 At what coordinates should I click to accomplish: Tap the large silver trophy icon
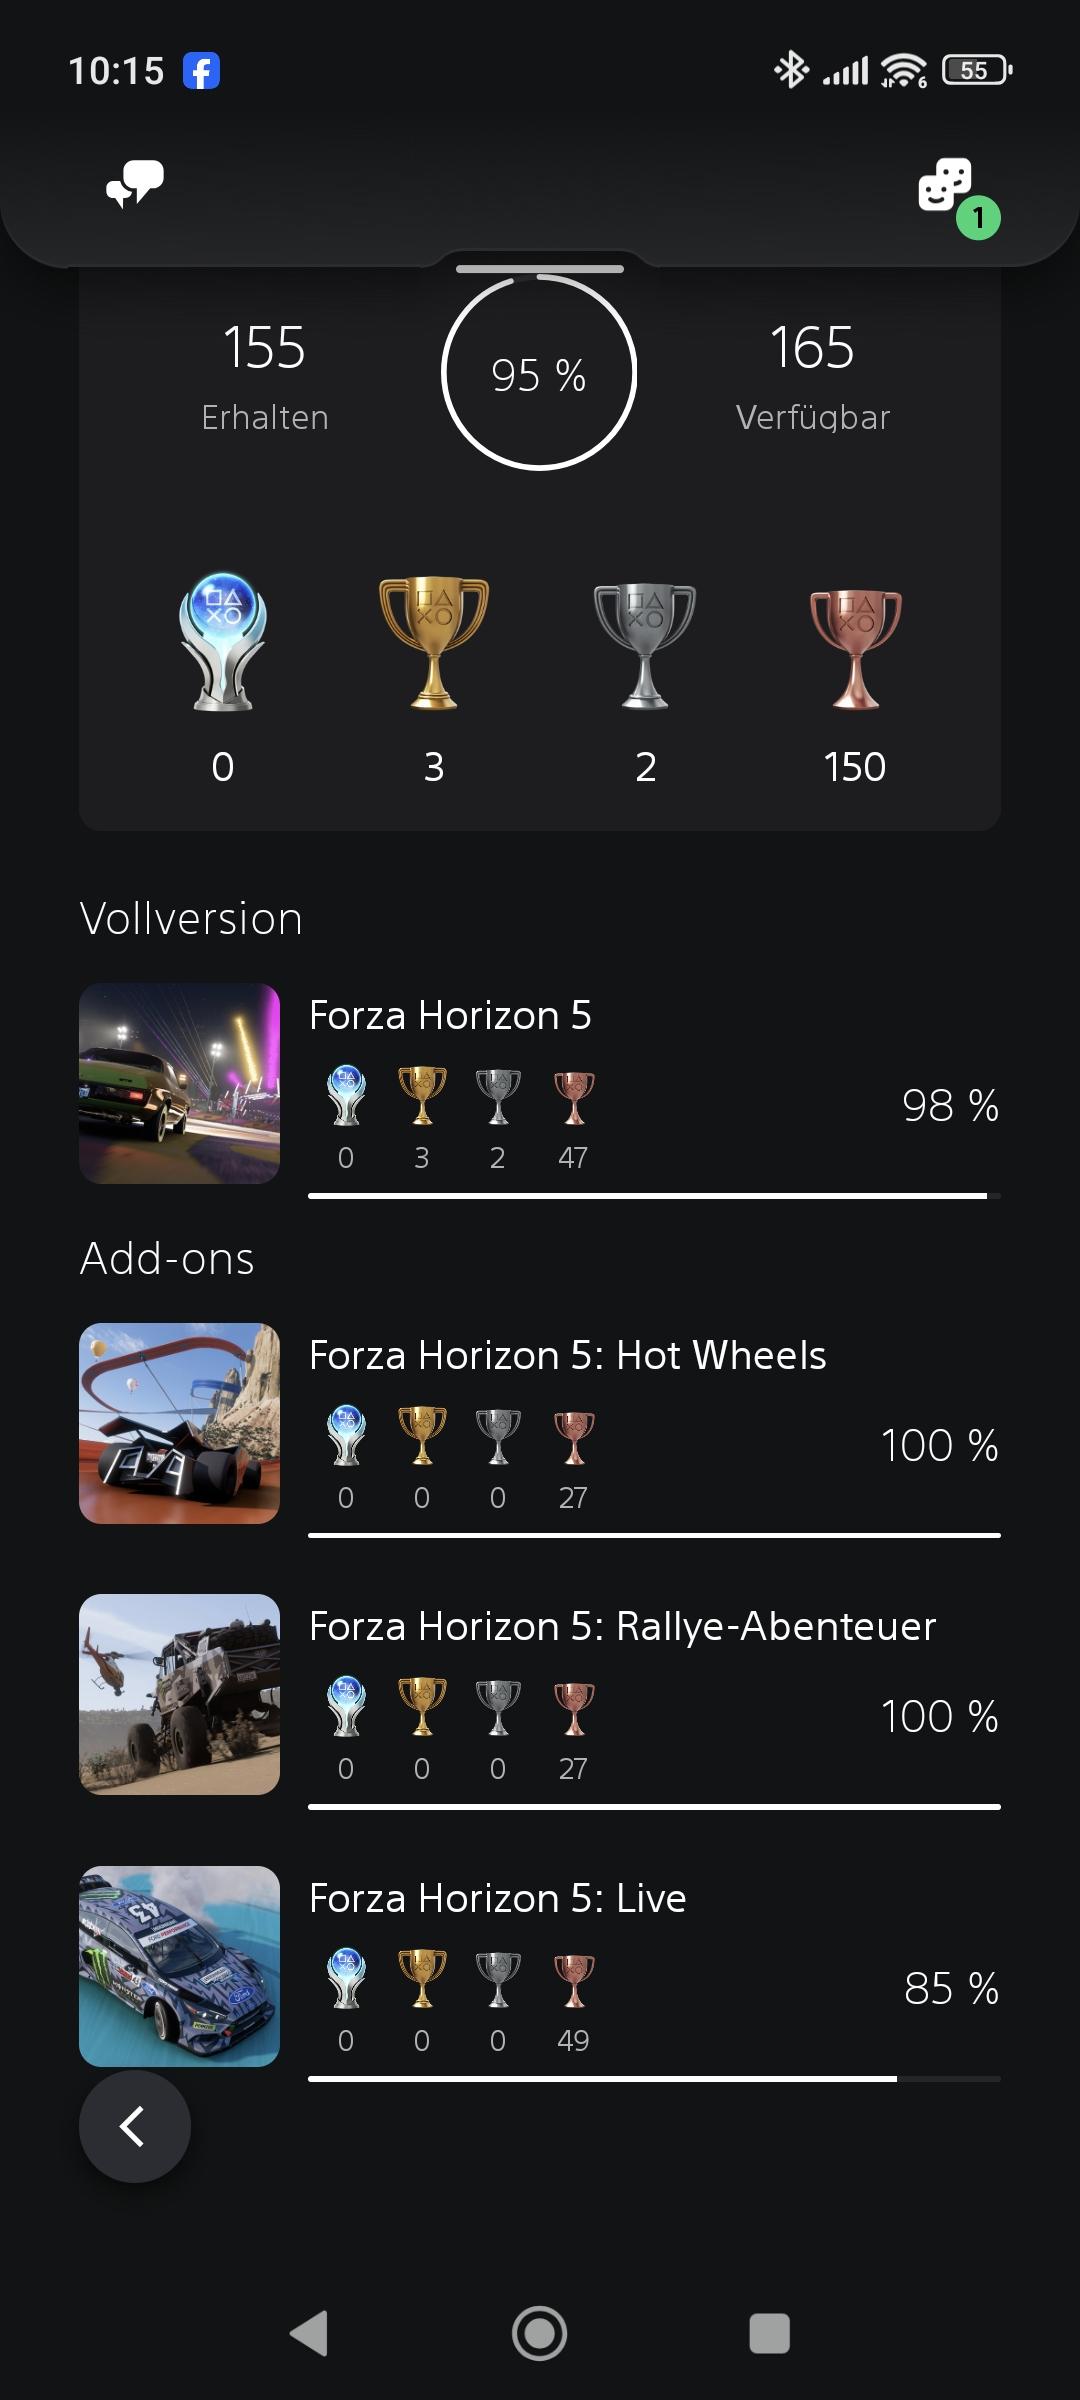[x=645, y=645]
